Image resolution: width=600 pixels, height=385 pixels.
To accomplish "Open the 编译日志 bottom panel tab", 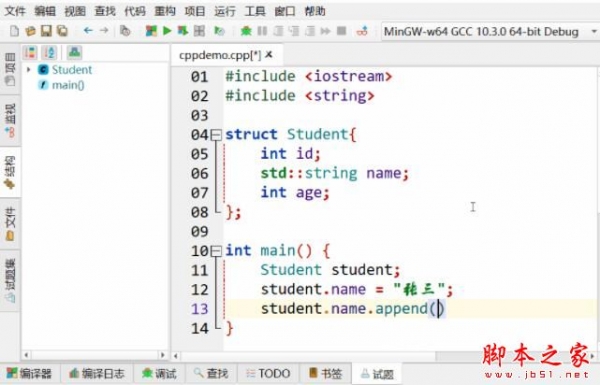I will coord(96,374).
